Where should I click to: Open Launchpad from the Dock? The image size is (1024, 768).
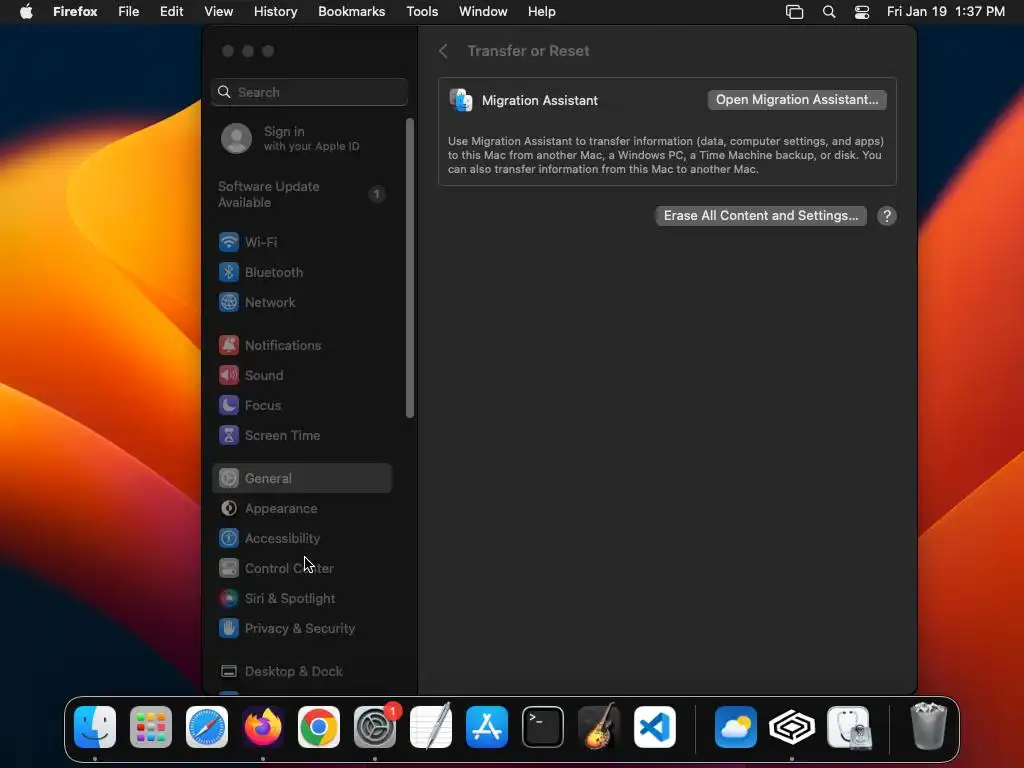tap(151, 727)
